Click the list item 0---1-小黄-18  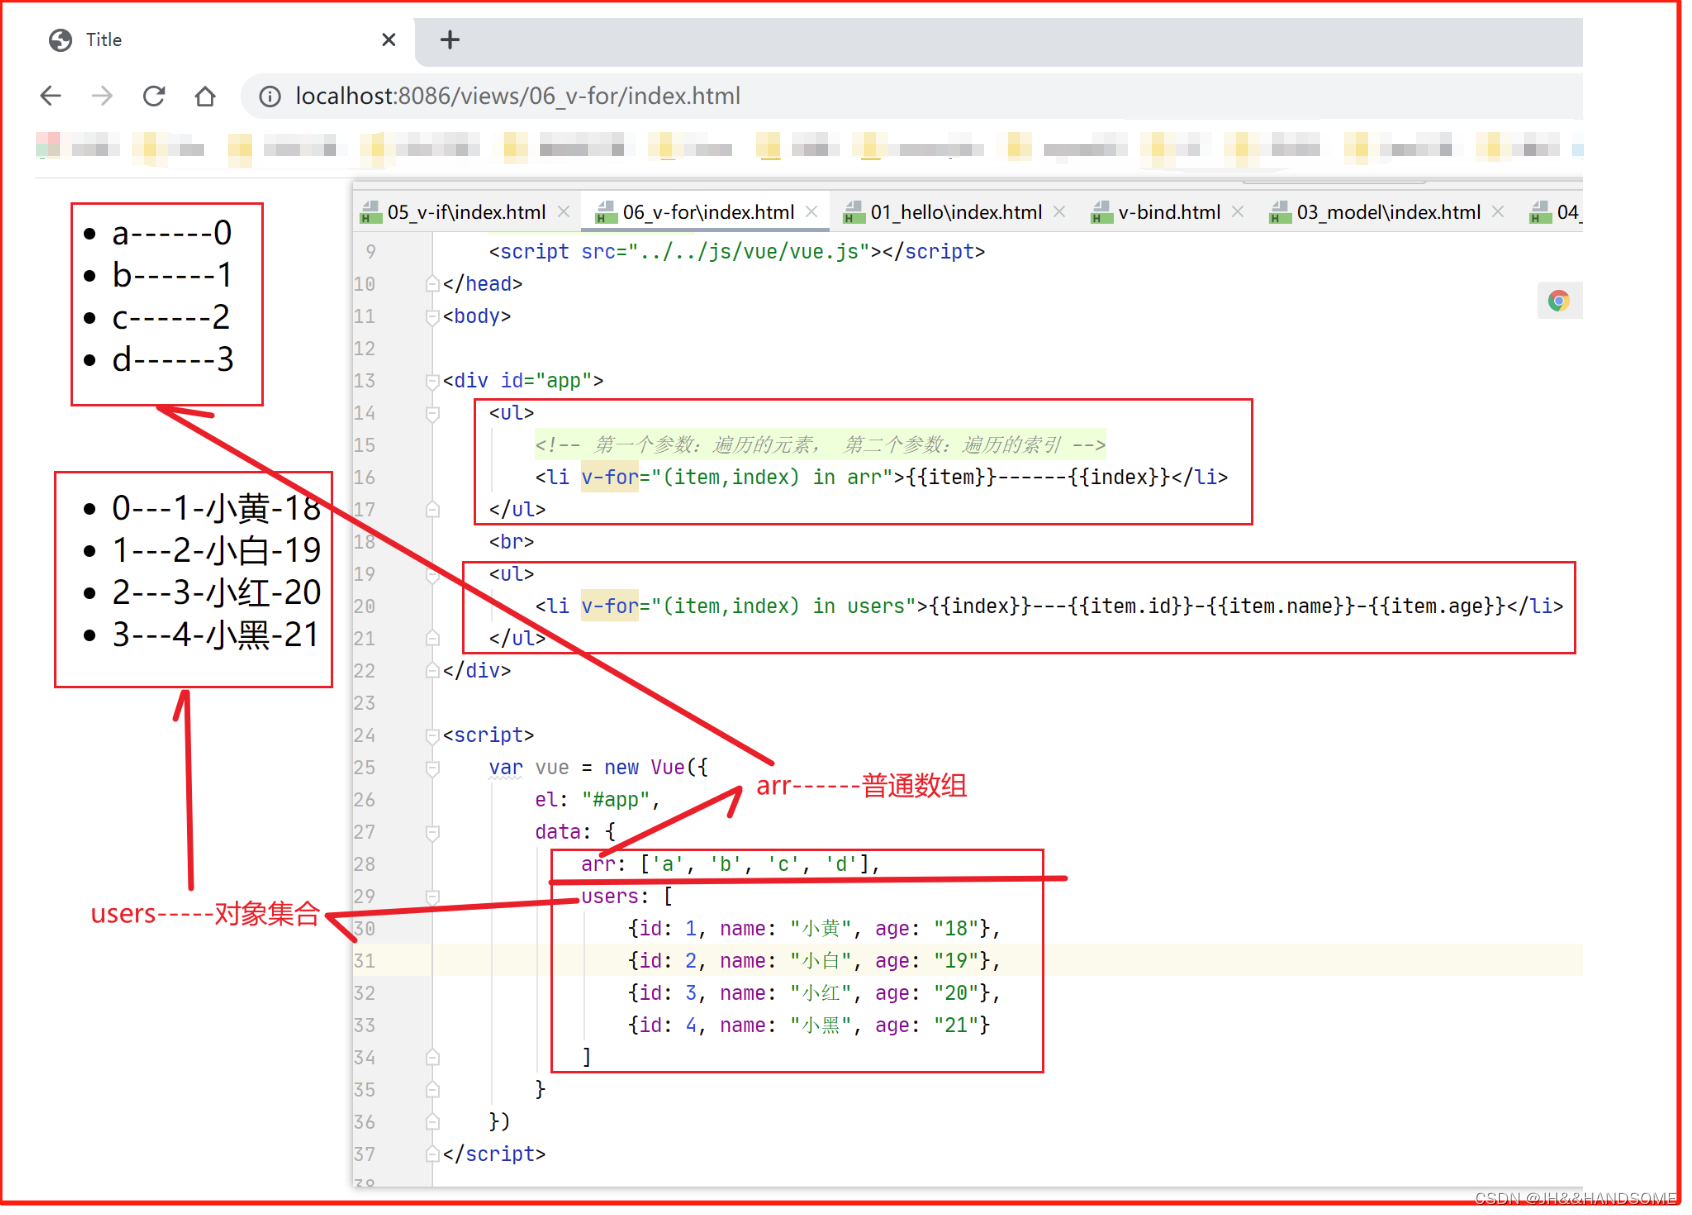(216, 509)
